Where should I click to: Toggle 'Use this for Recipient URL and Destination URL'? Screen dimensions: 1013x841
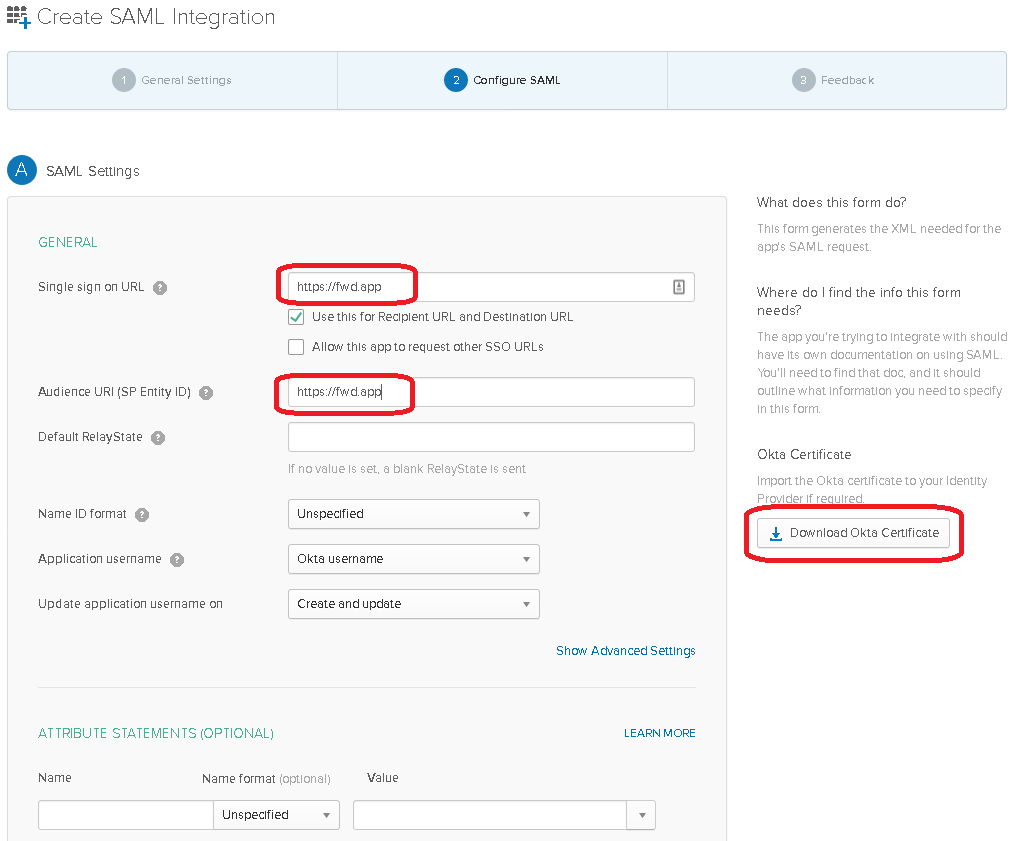(x=296, y=317)
